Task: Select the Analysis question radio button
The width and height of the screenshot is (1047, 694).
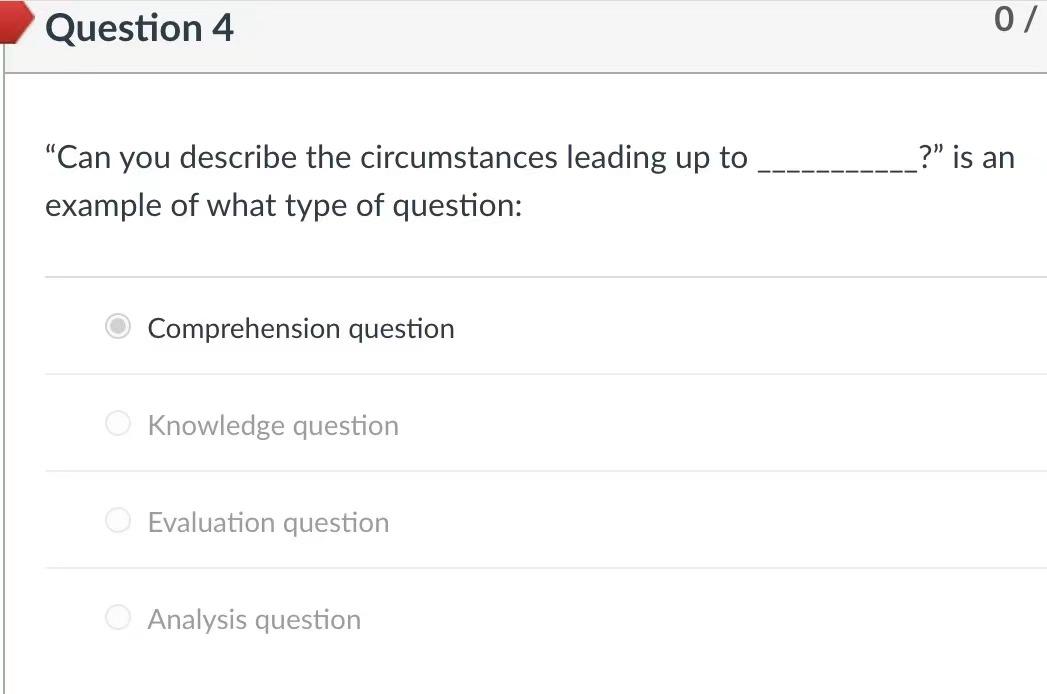Action: [118, 617]
